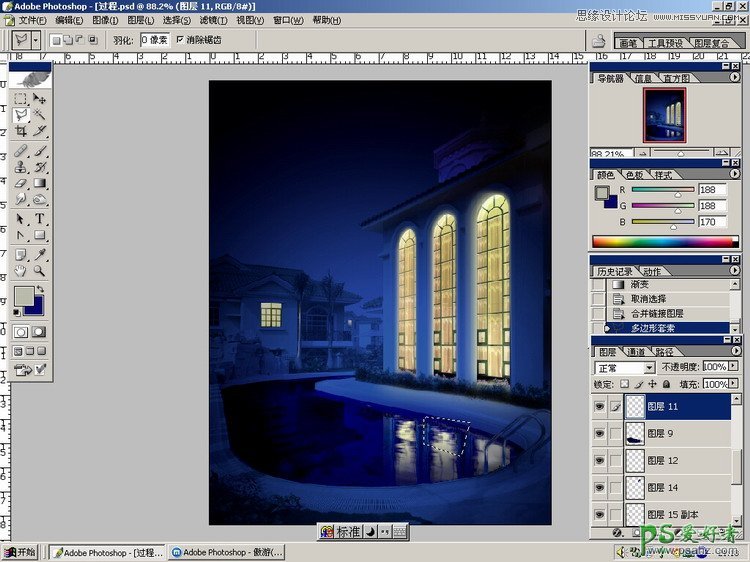Click the 羽化 feather input field
This screenshot has width=750, height=562.
[155, 40]
